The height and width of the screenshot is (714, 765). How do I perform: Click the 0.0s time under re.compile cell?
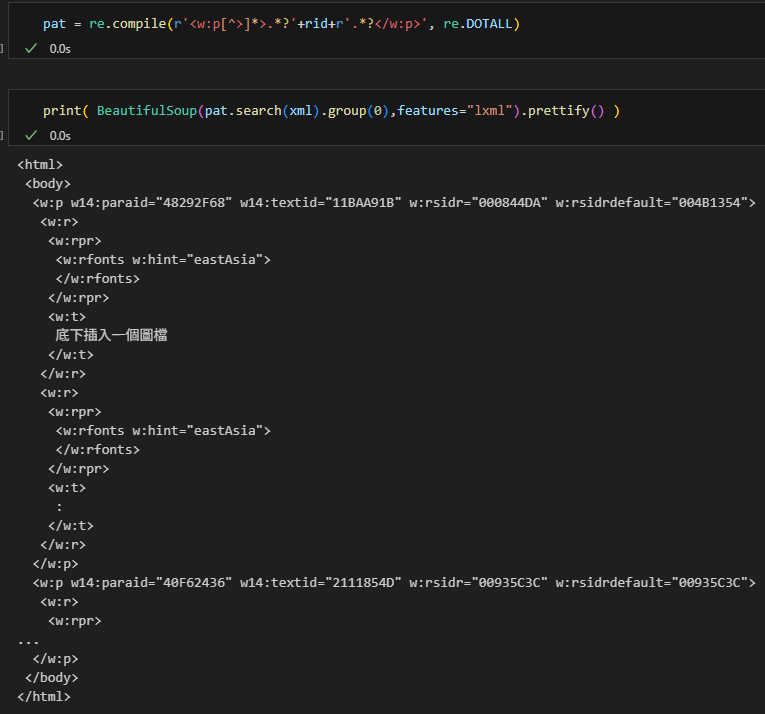(x=60, y=49)
